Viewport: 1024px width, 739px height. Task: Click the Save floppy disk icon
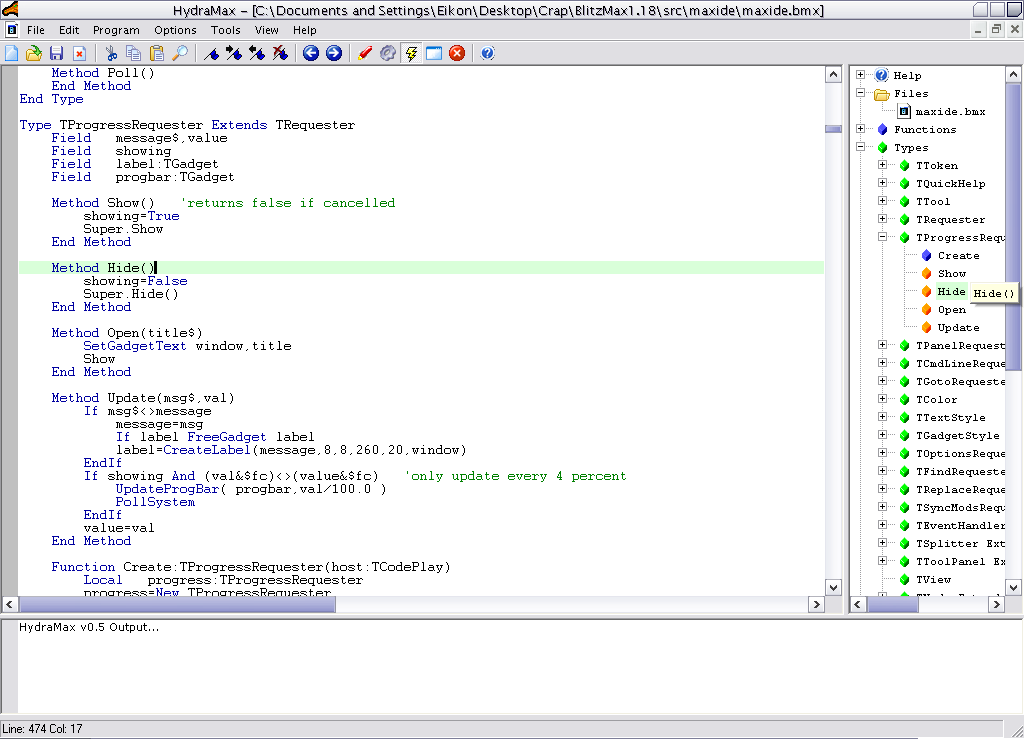(x=56, y=53)
